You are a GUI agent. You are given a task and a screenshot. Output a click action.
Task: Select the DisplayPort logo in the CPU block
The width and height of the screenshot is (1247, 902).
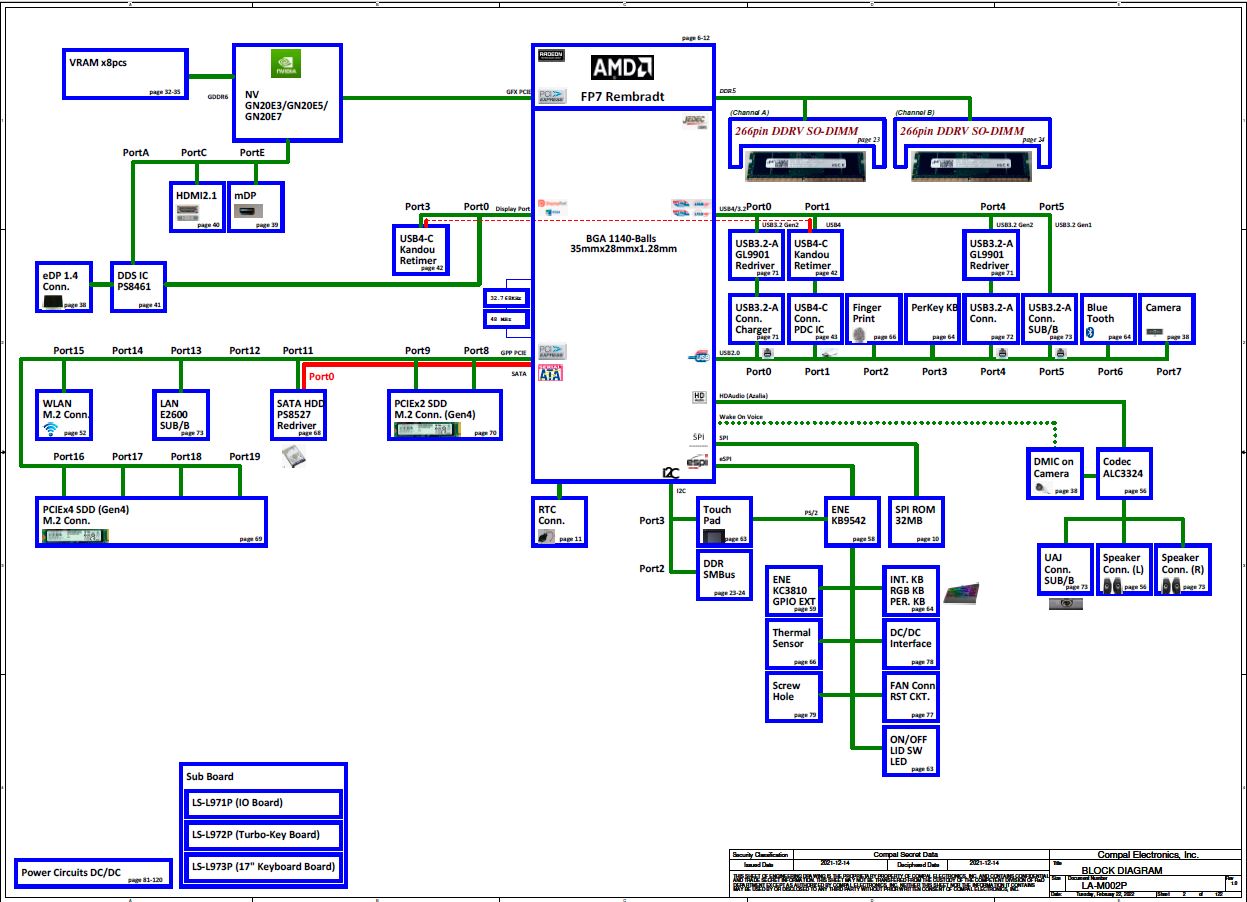(552, 206)
